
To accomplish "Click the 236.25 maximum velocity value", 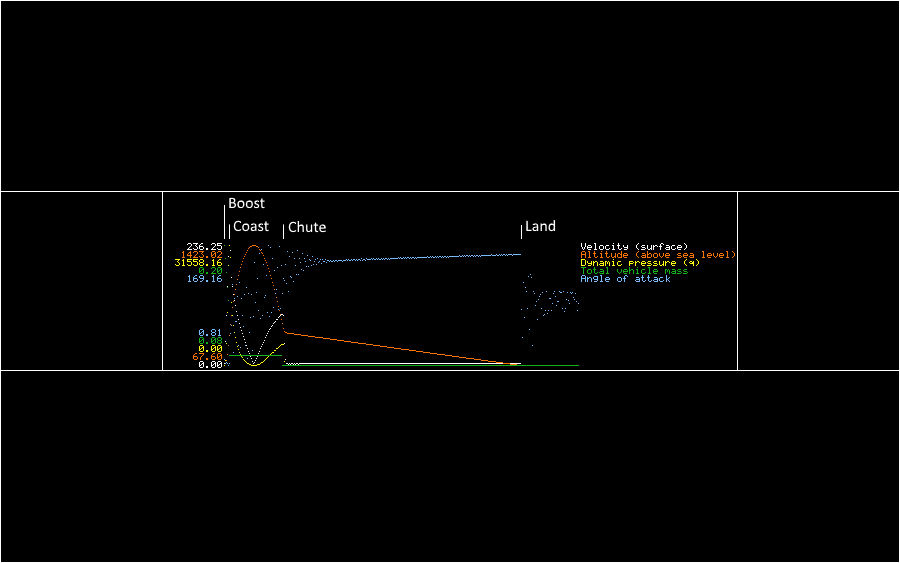I will [x=204, y=247].
